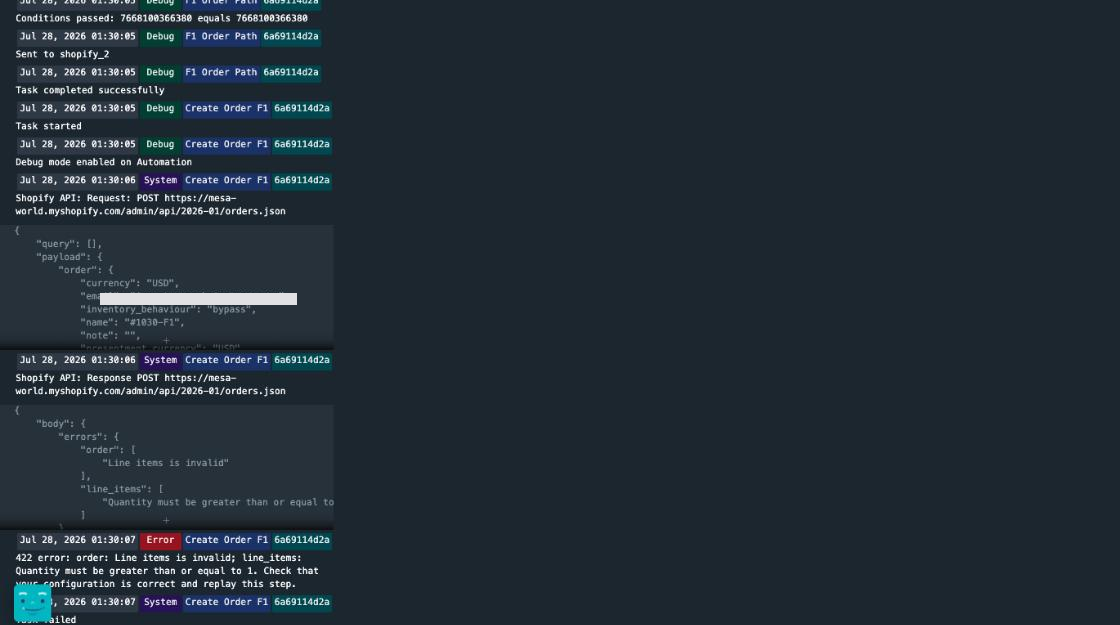This screenshot has width=1120, height=625.
Task: Click Create Order F1 tag above 'Task started'
Action: (226, 109)
